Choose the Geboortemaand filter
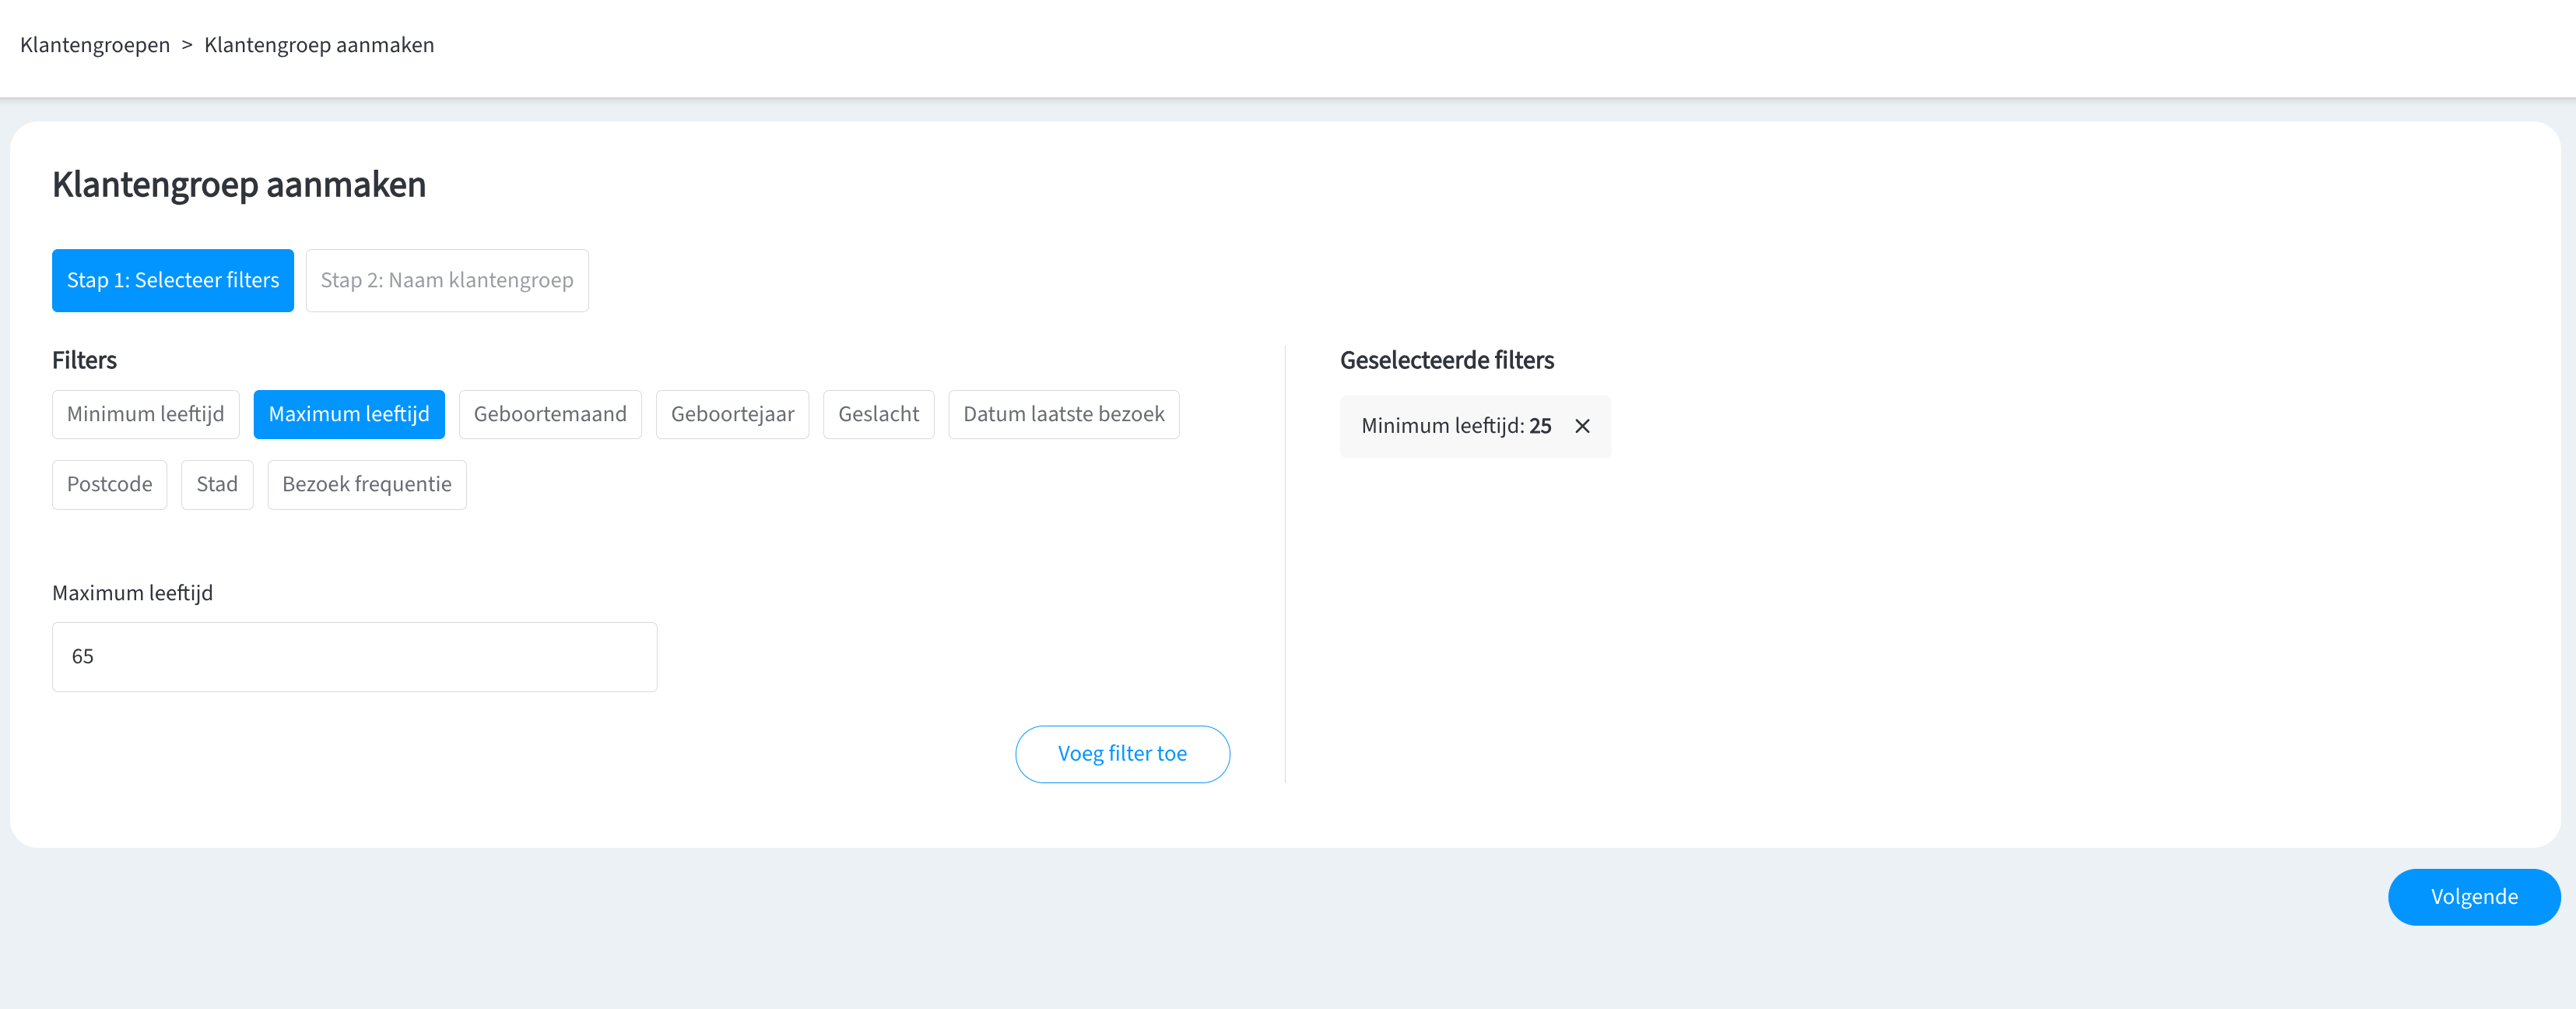 550,414
